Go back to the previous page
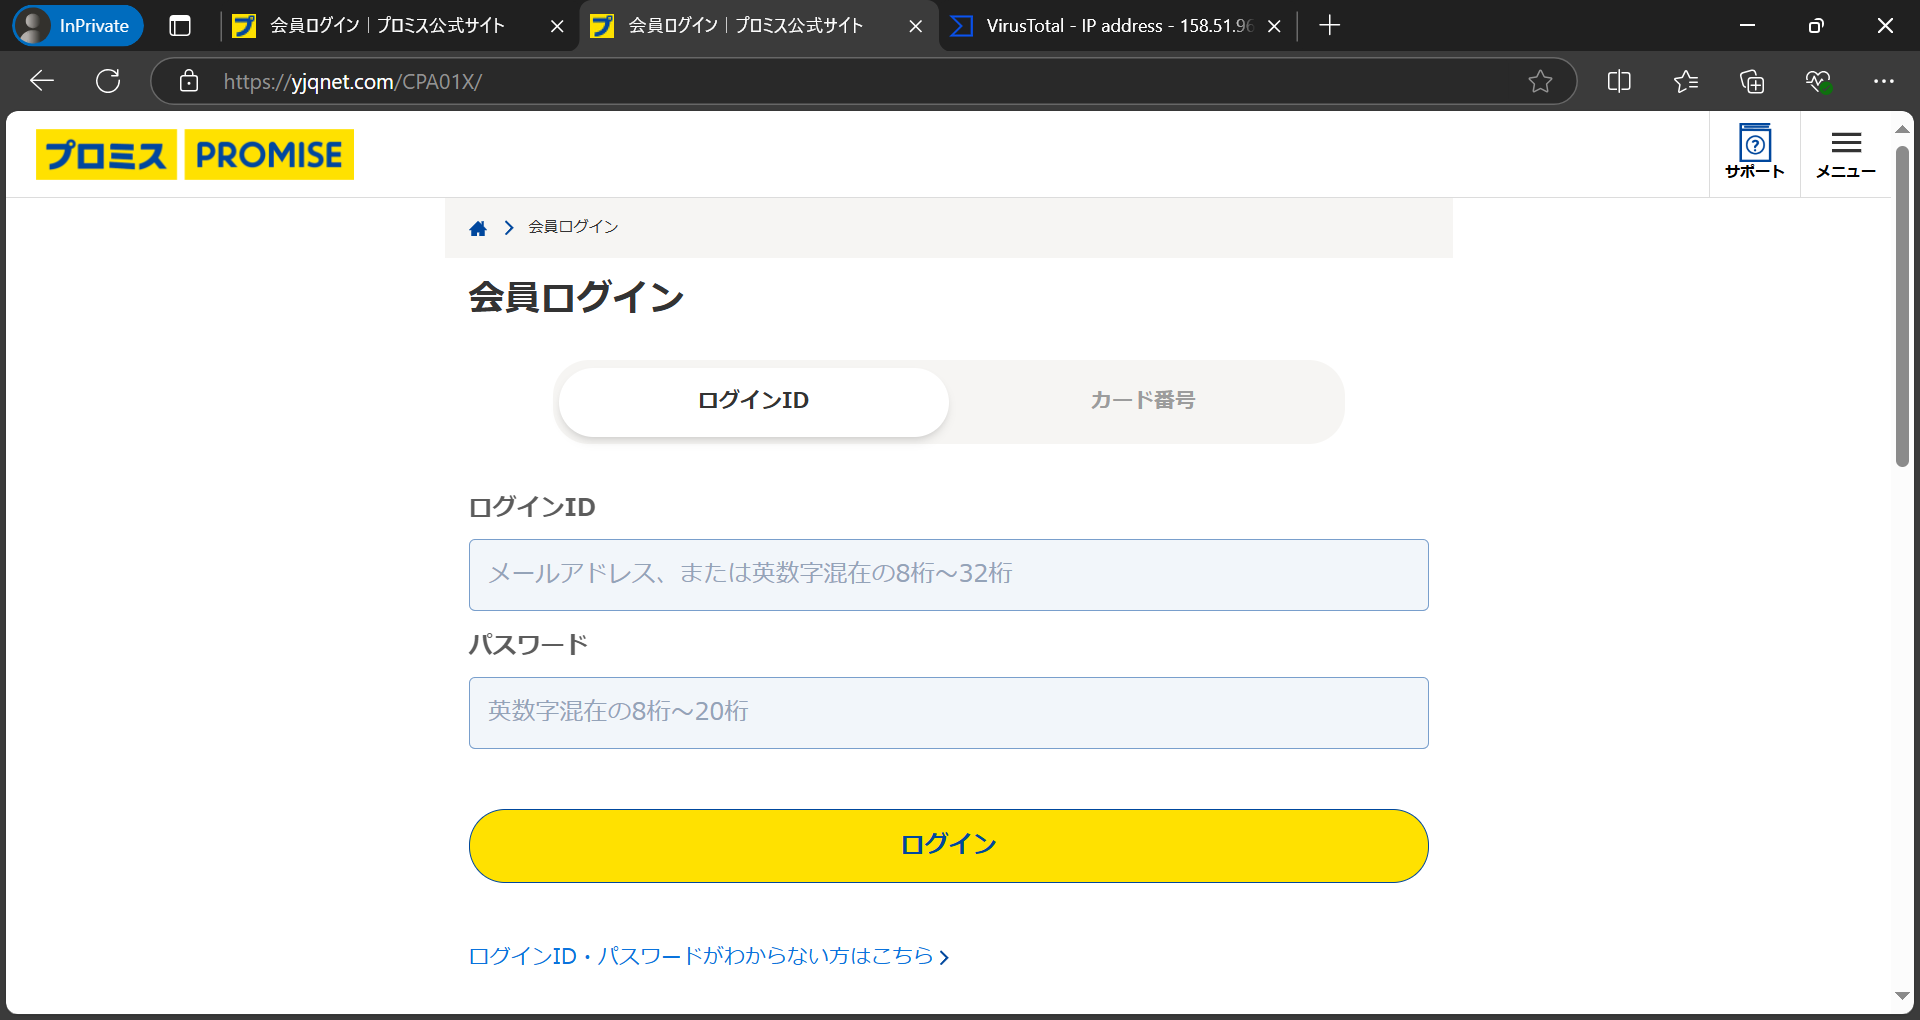The height and width of the screenshot is (1020, 1920). click(42, 81)
